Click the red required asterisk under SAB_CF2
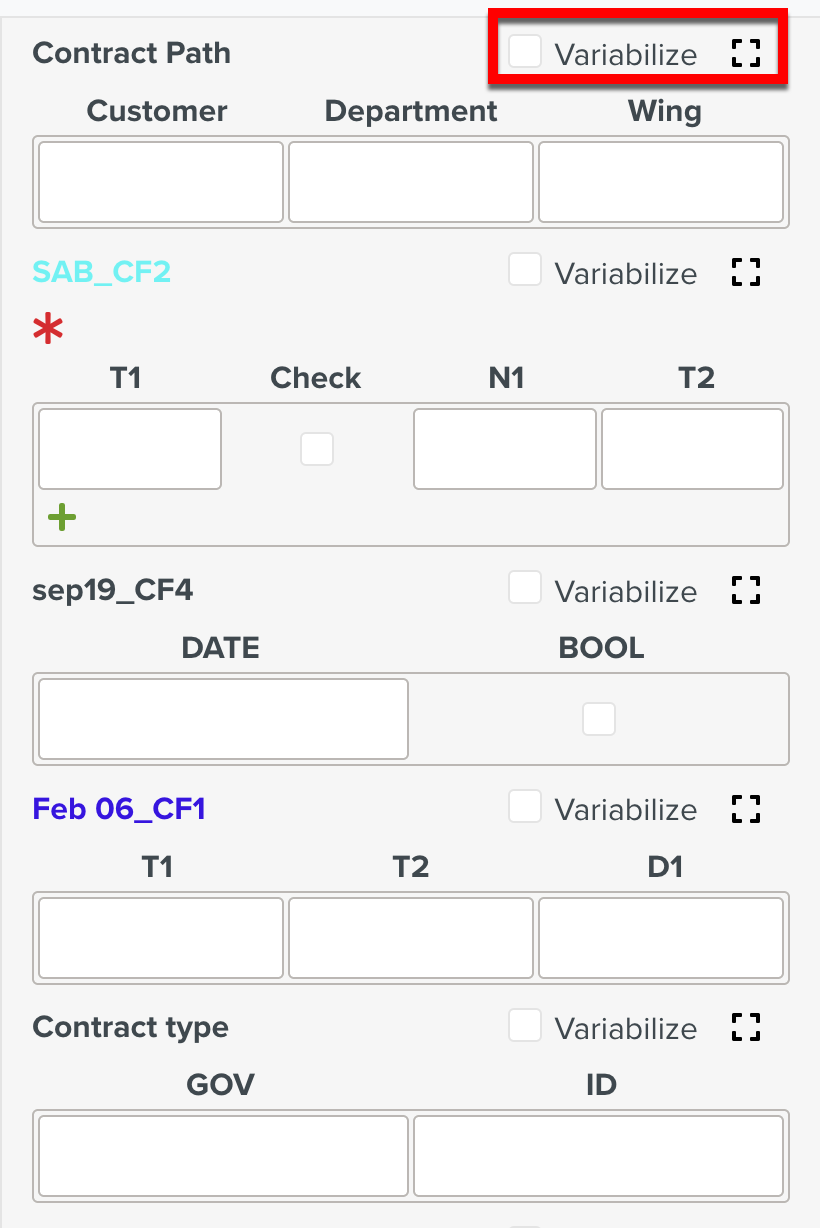 [47, 327]
